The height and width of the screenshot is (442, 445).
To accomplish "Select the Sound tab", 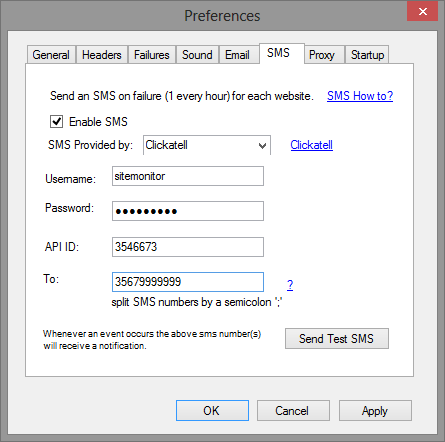I will [x=197, y=55].
